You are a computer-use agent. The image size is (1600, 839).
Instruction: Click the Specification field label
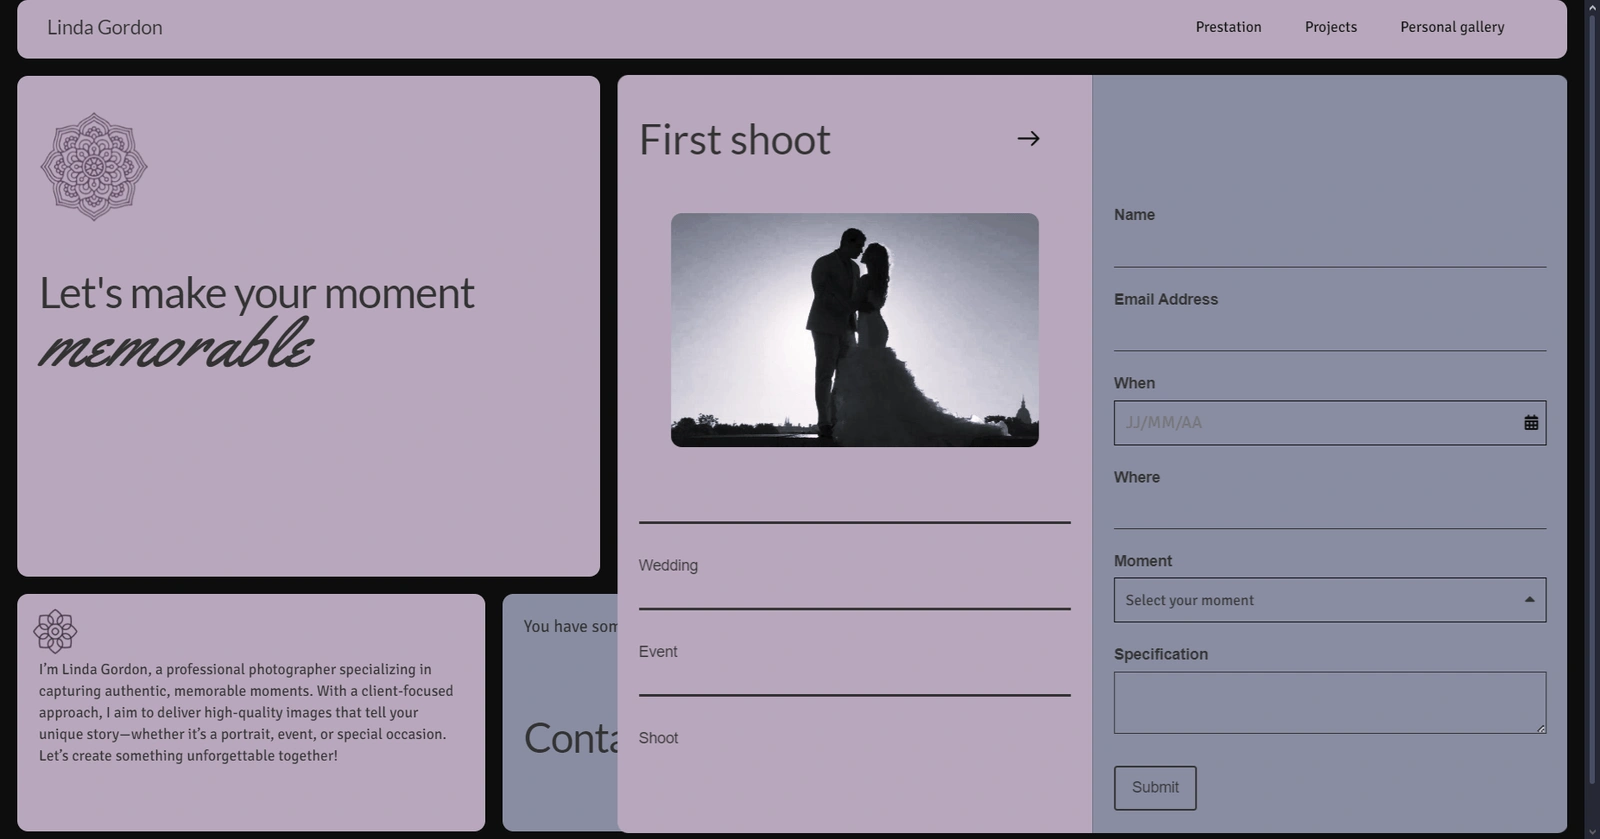pyautogui.click(x=1161, y=654)
